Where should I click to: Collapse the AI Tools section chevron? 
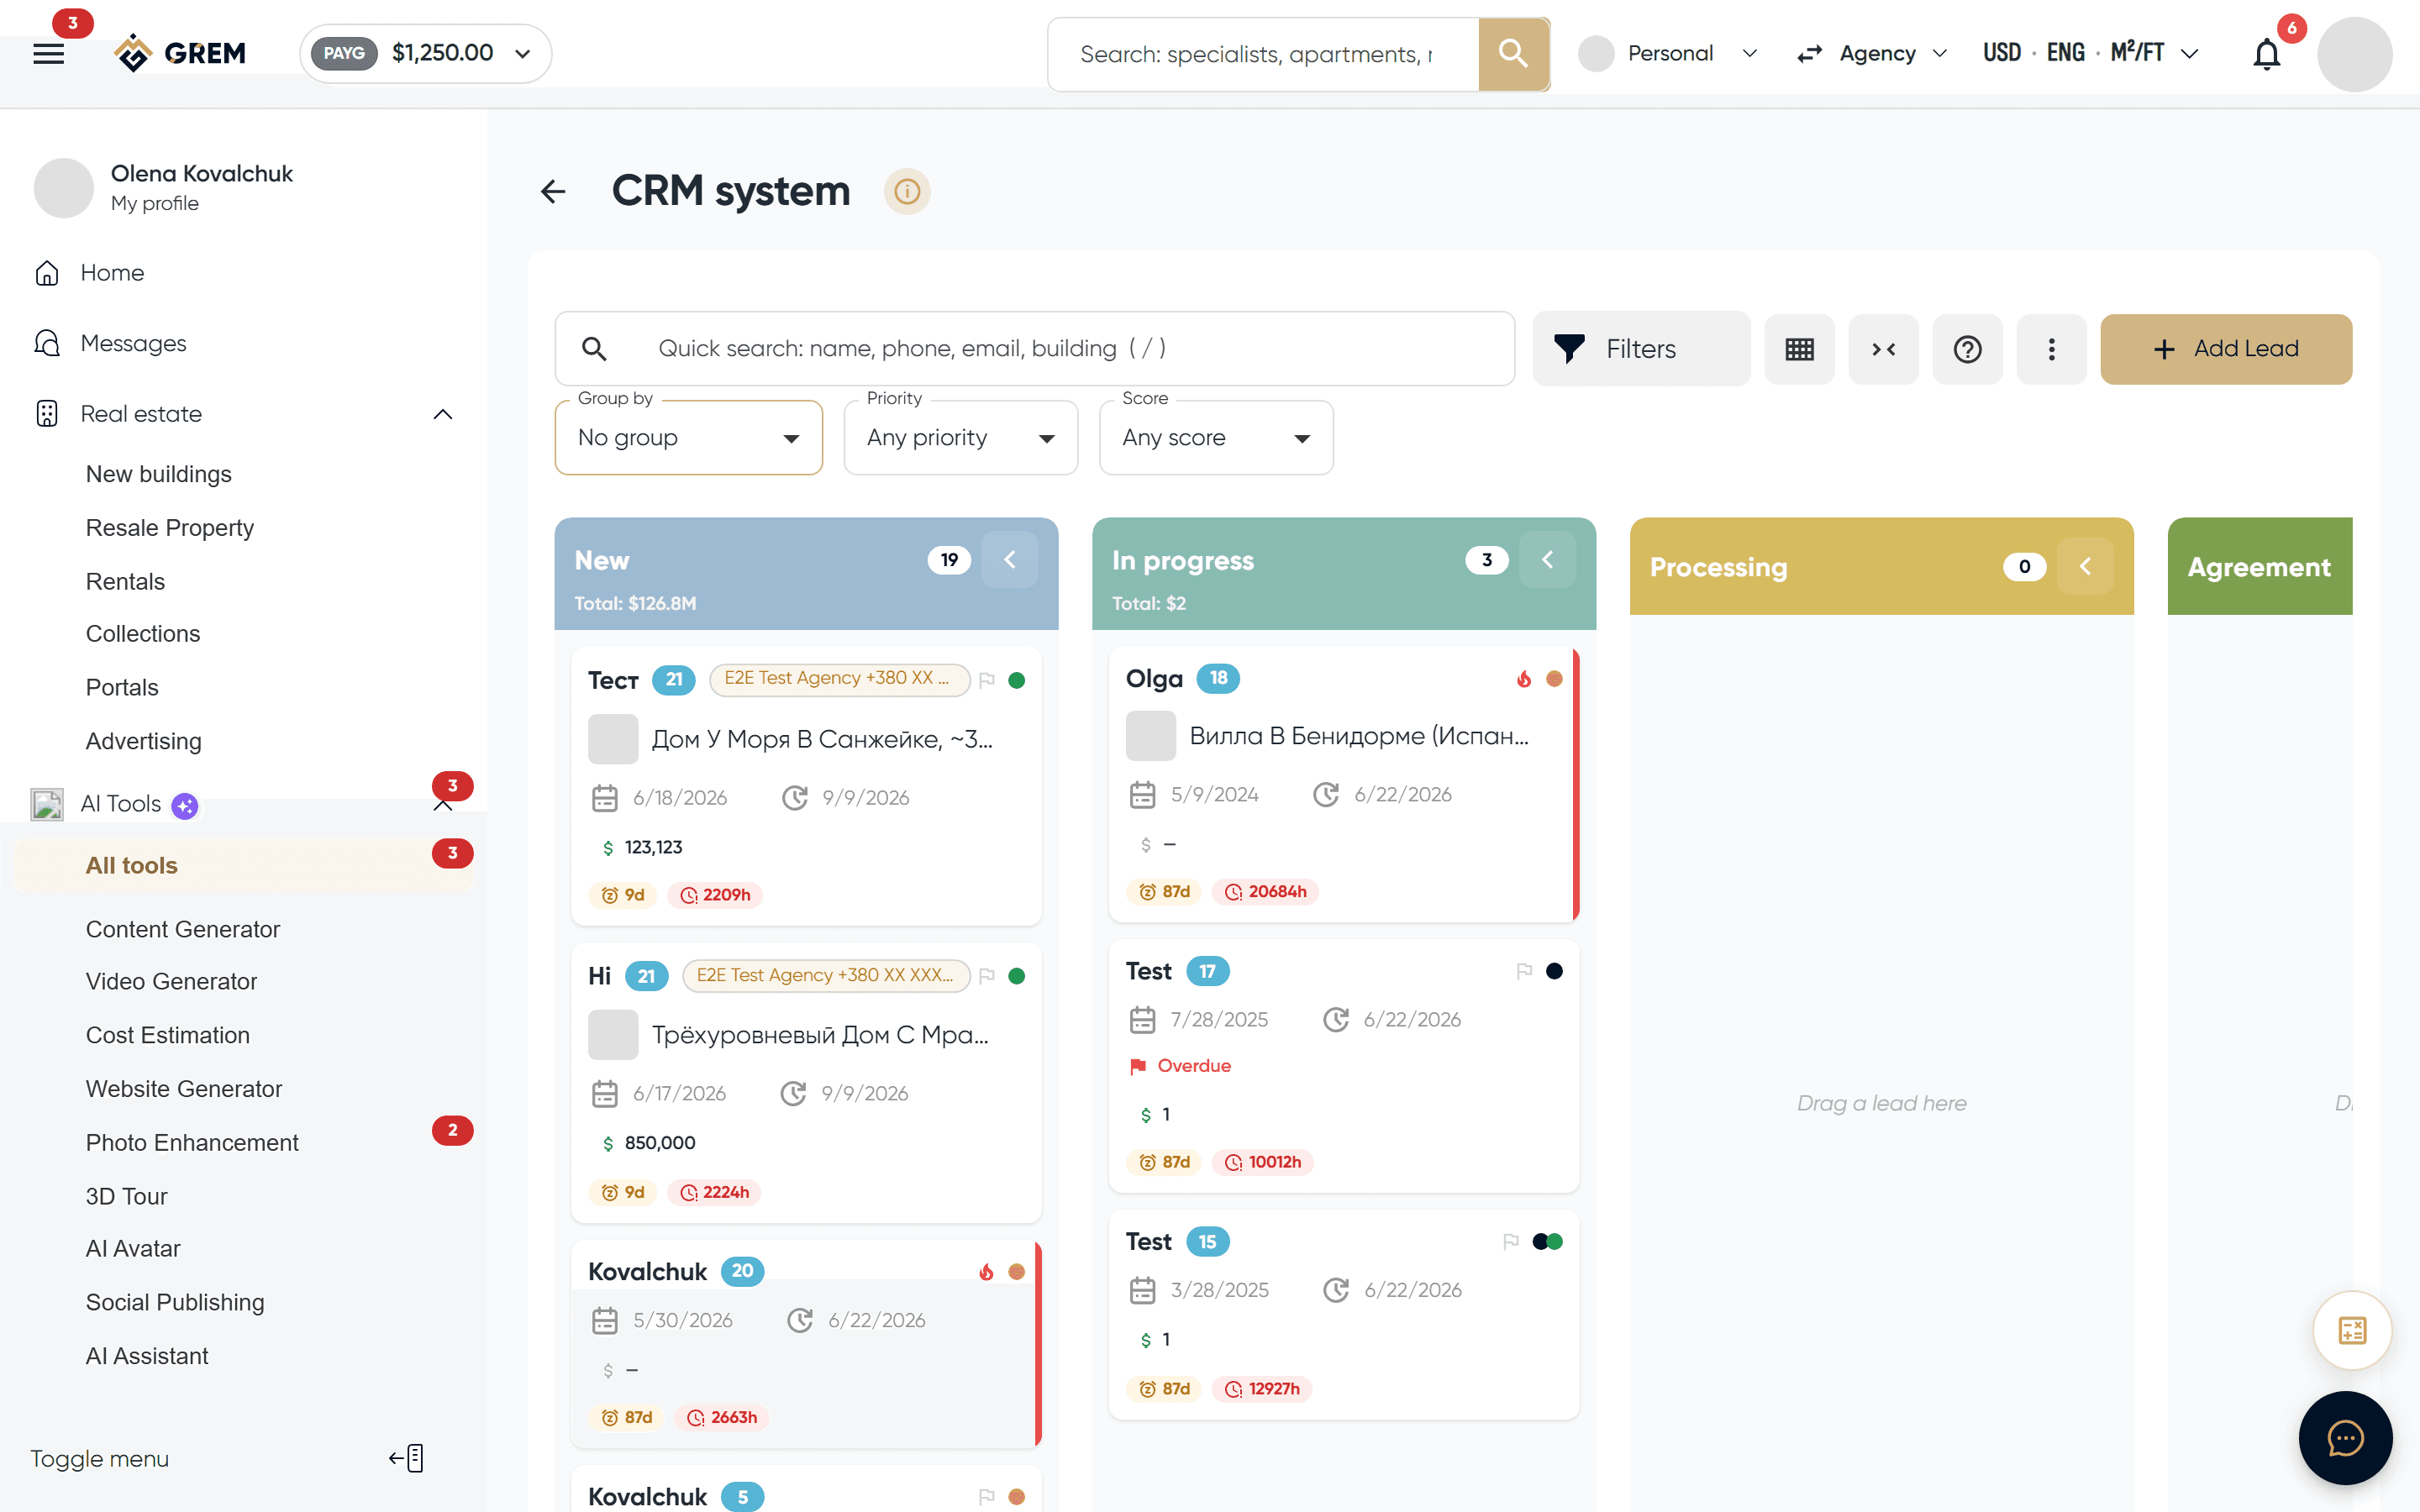[x=443, y=805]
